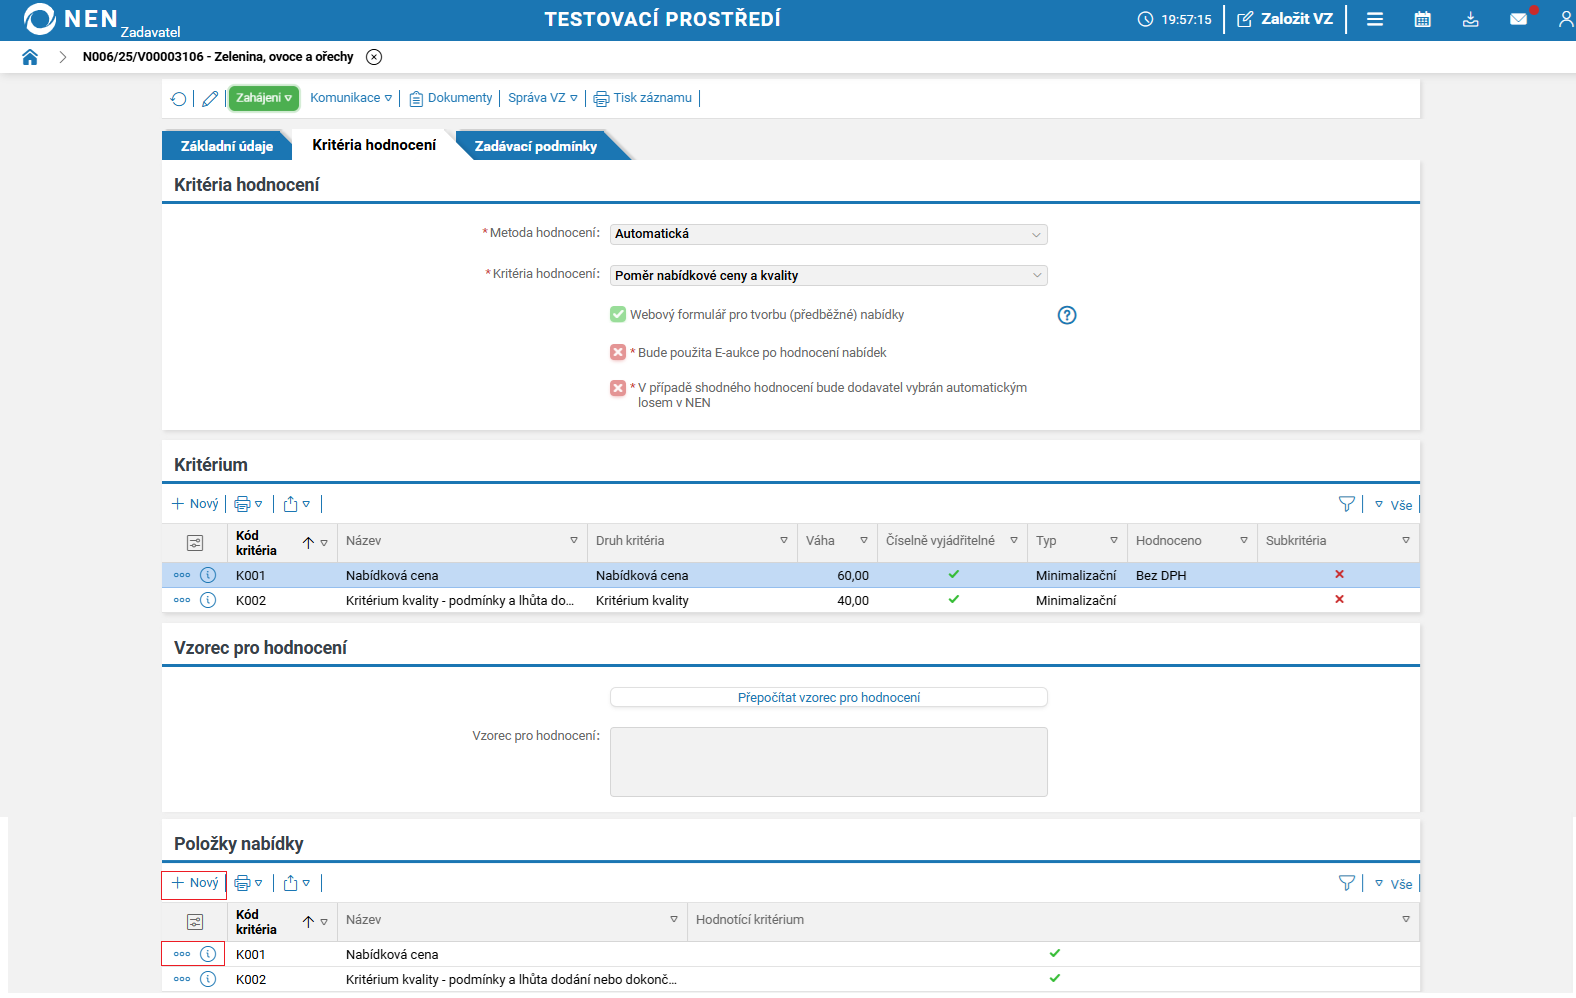The height and width of the screenshot is (998, 1576).
Task: Toggle Webový formulář pro tvorbu nabídky checkbox
Action: pos(618,314)
